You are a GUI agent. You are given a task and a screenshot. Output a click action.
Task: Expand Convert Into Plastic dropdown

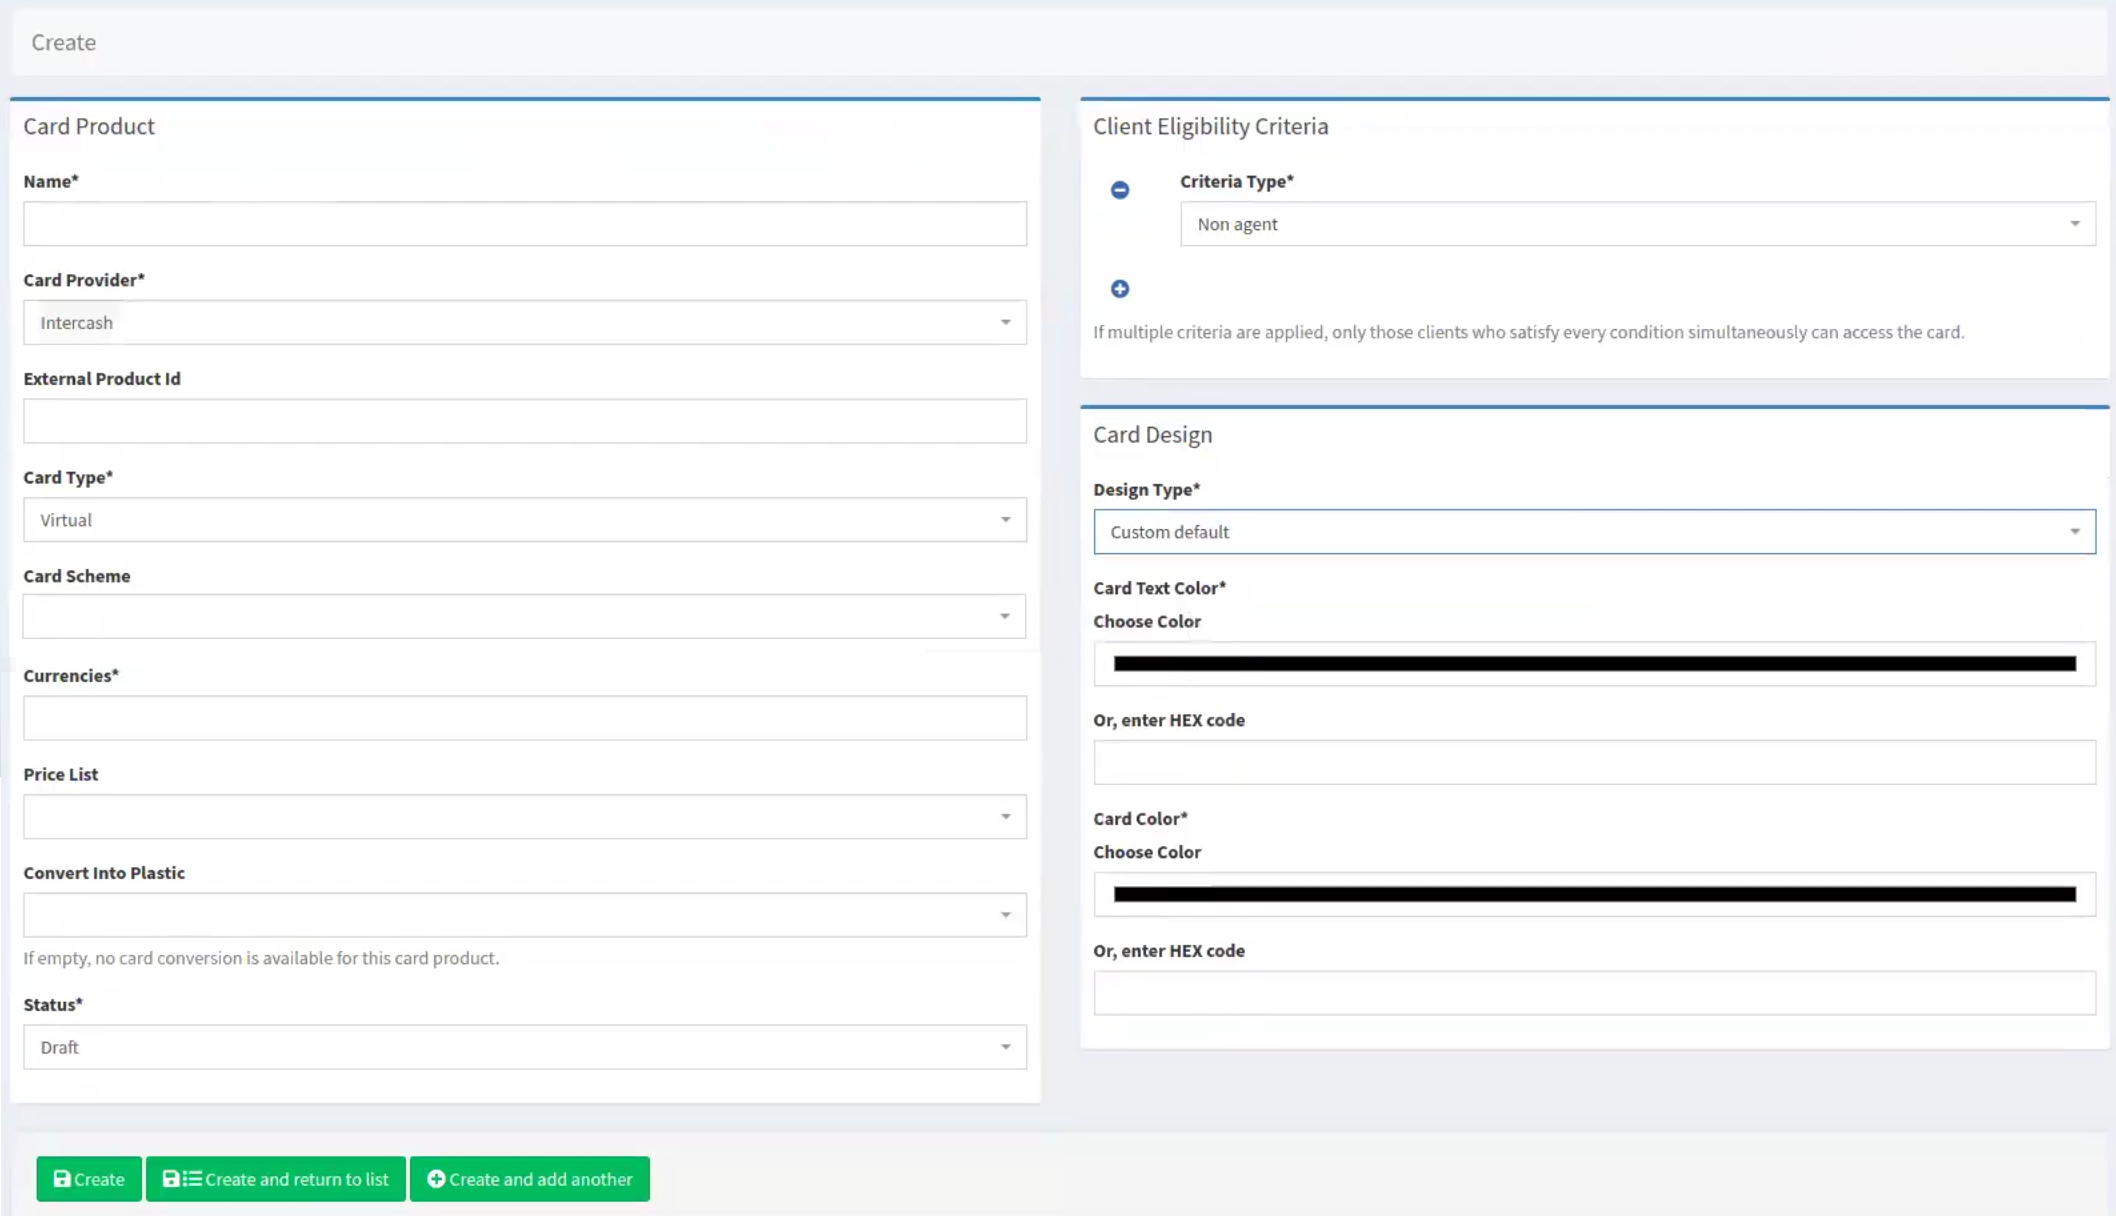pos(524,915)
